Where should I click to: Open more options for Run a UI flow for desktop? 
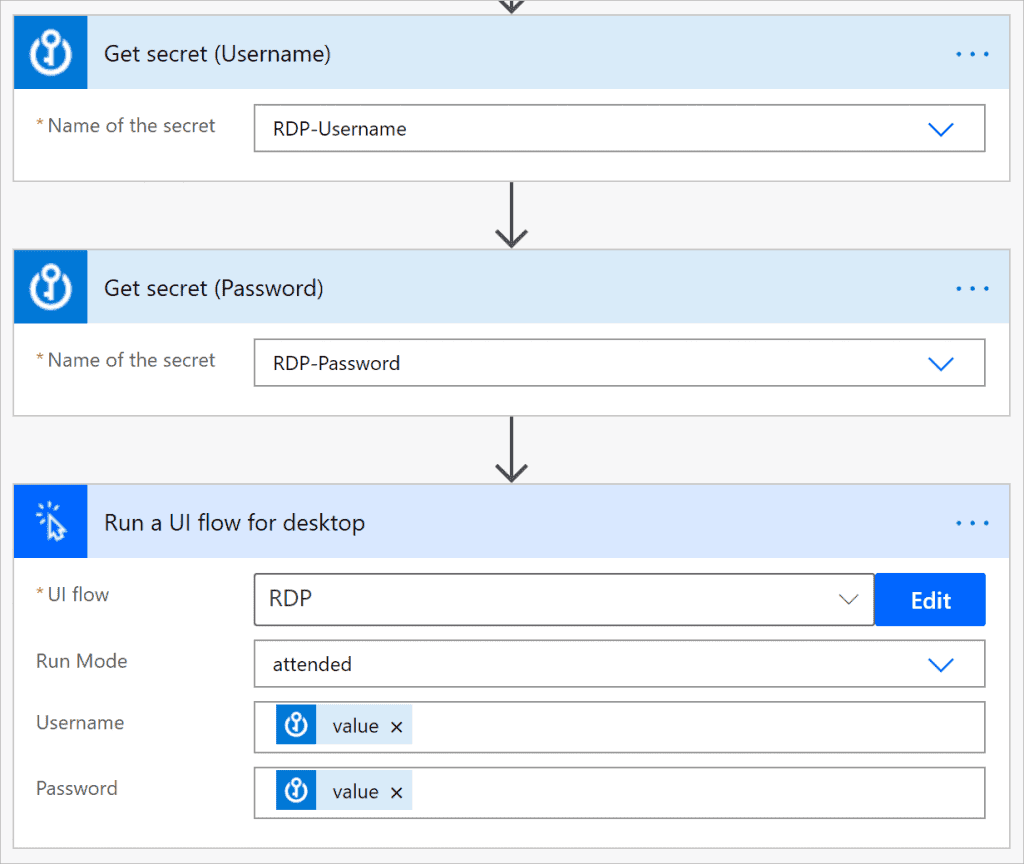972,523
